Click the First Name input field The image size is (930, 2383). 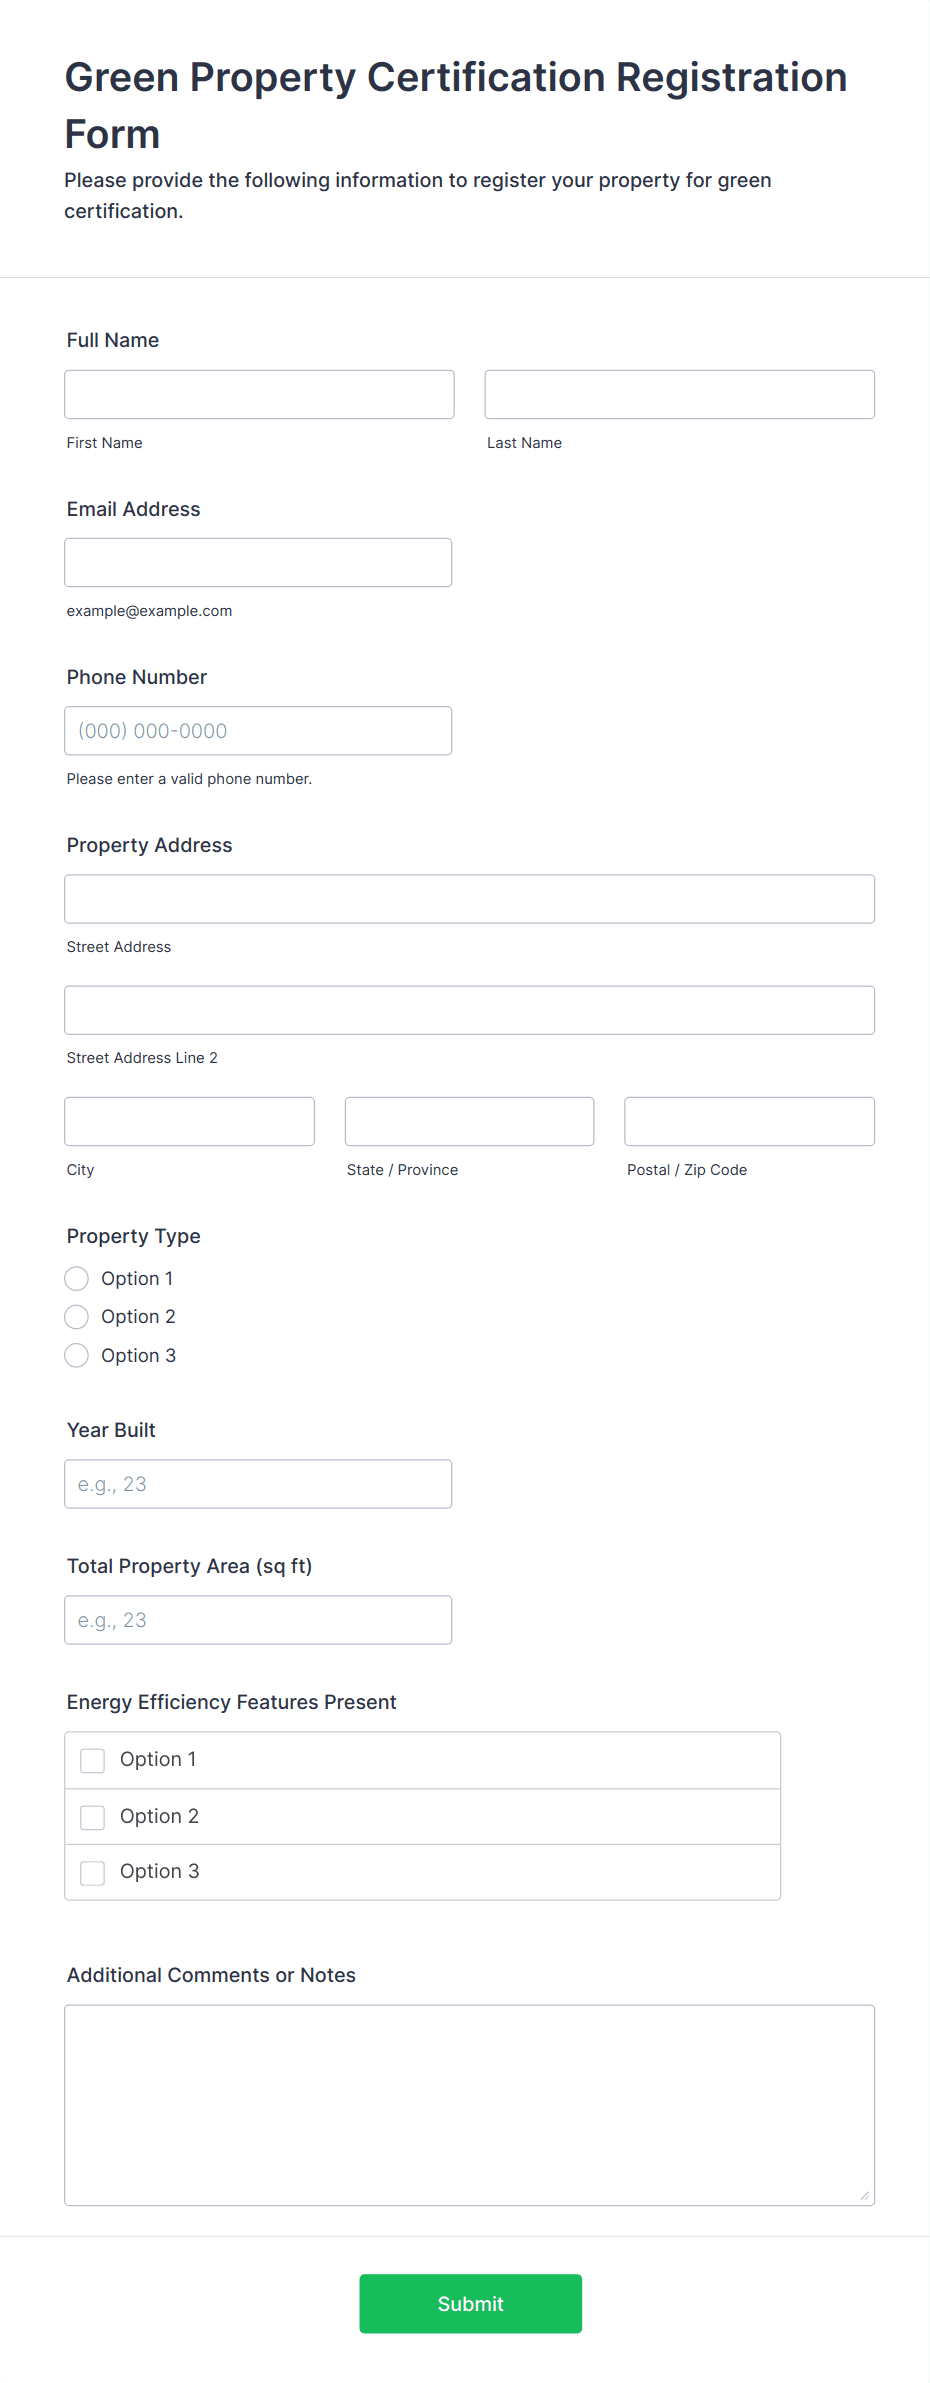[259, 394]
